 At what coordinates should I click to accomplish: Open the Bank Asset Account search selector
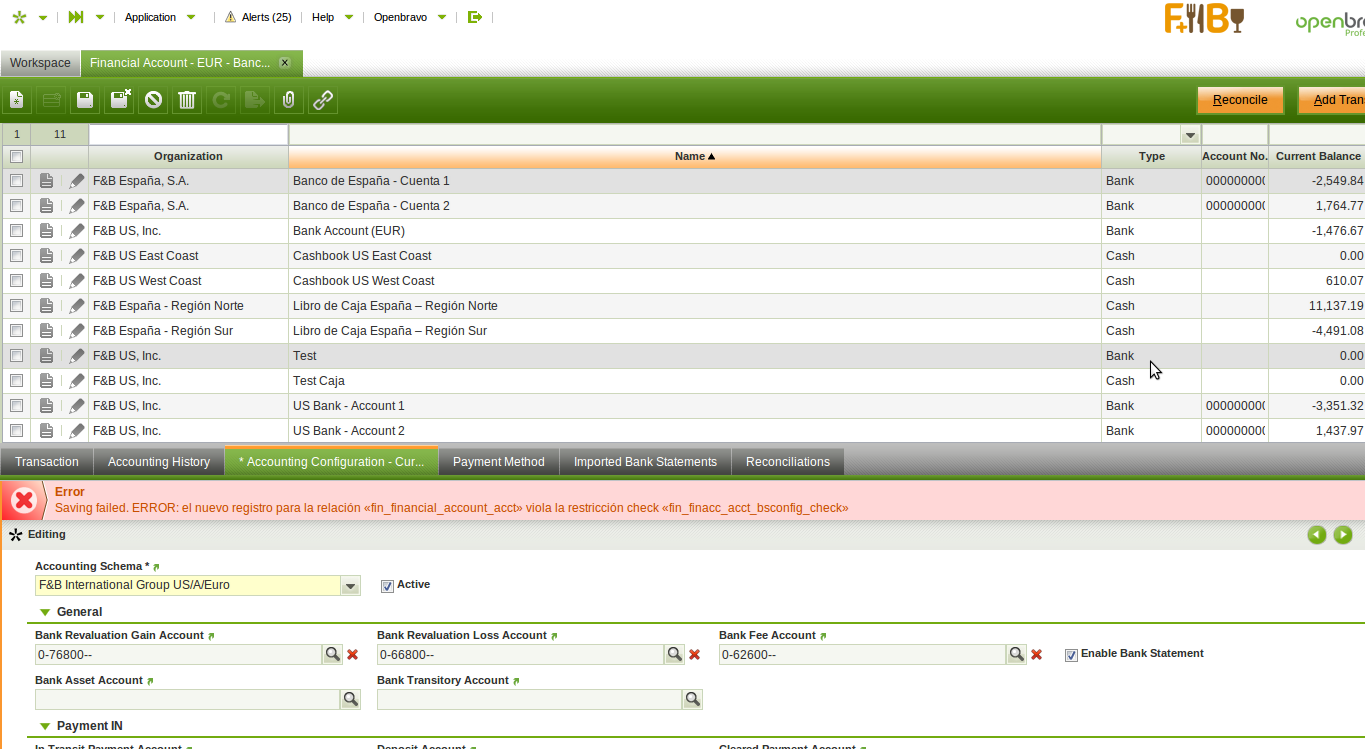350,699
